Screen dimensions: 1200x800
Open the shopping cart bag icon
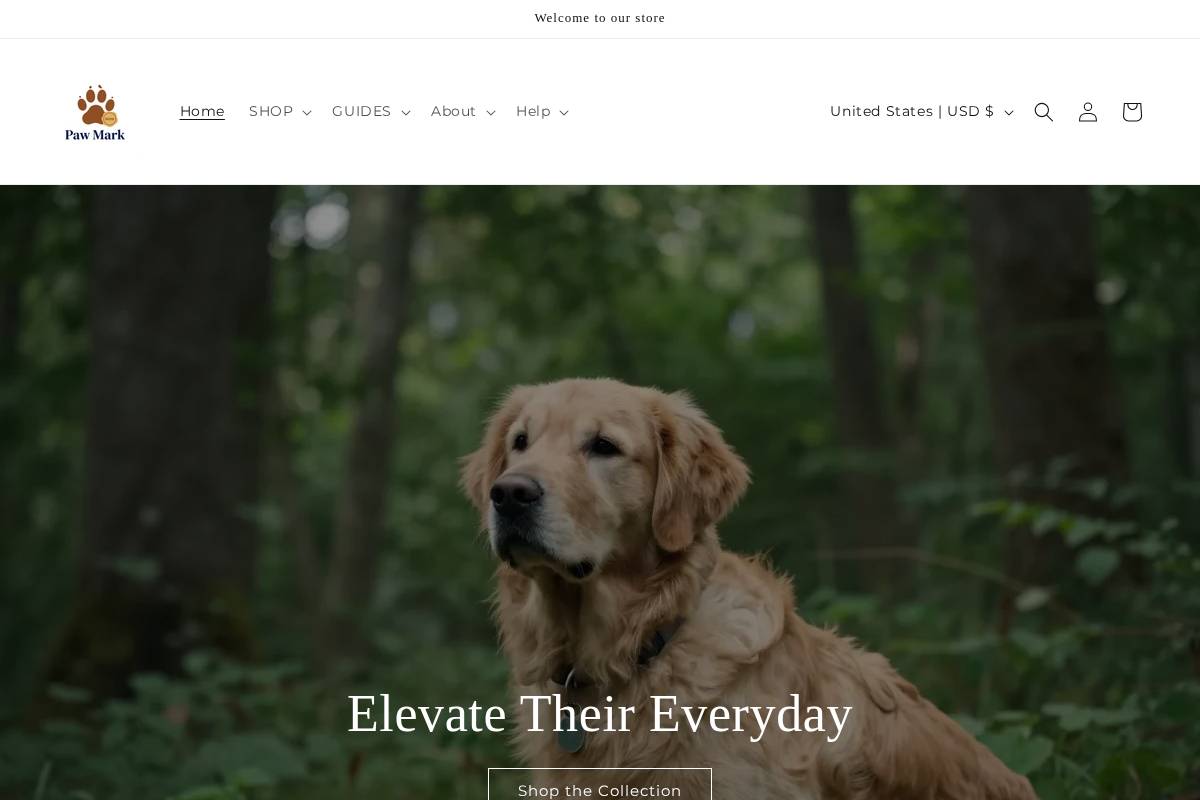coord(1131,112)
